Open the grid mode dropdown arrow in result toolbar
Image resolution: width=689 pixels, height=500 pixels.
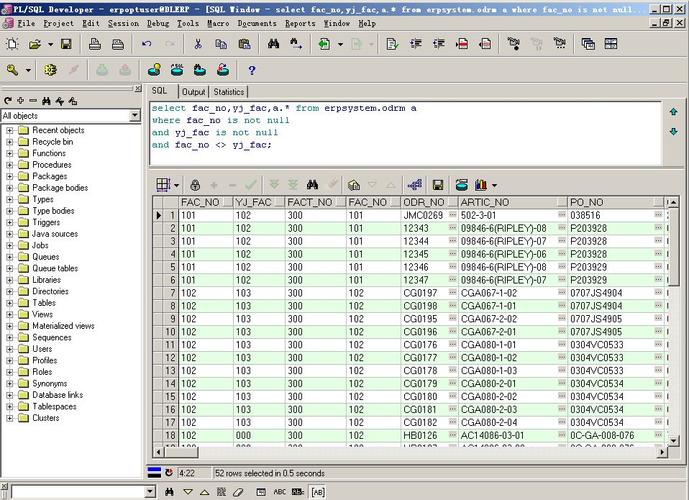[x=177, y=185]
